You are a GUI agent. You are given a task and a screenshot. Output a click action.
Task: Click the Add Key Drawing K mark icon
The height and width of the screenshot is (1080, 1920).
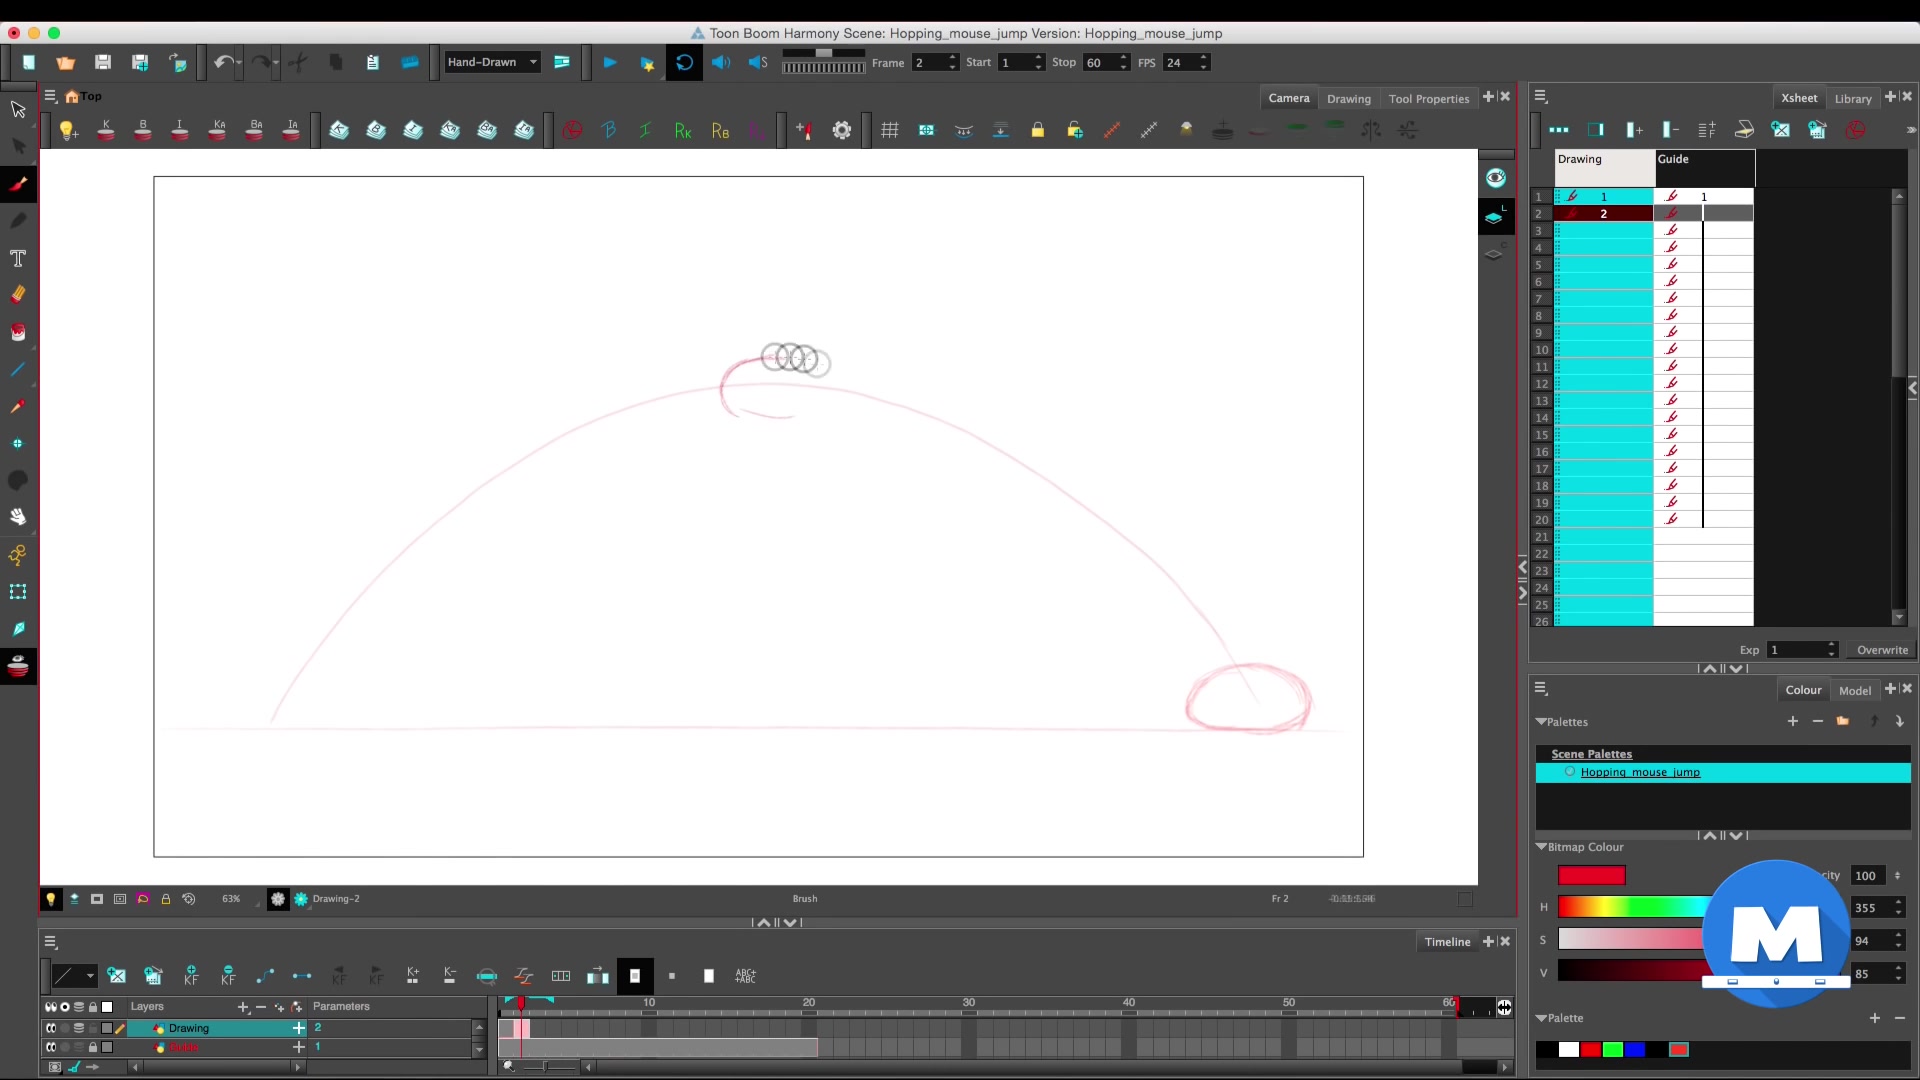pos(106,130)
